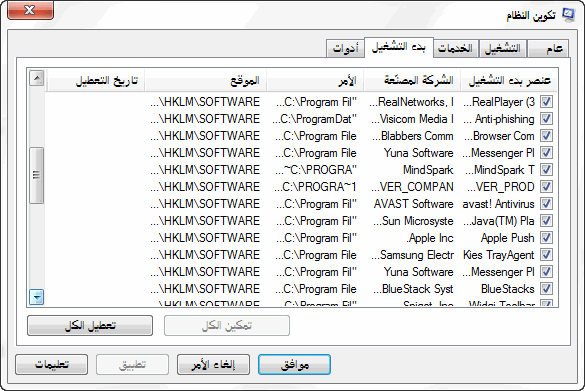The width and height of the screenshot is (585, 391).
Task: Toggle the Kies TrayAgent startup checkbox
Action: (x=547, y=255)
